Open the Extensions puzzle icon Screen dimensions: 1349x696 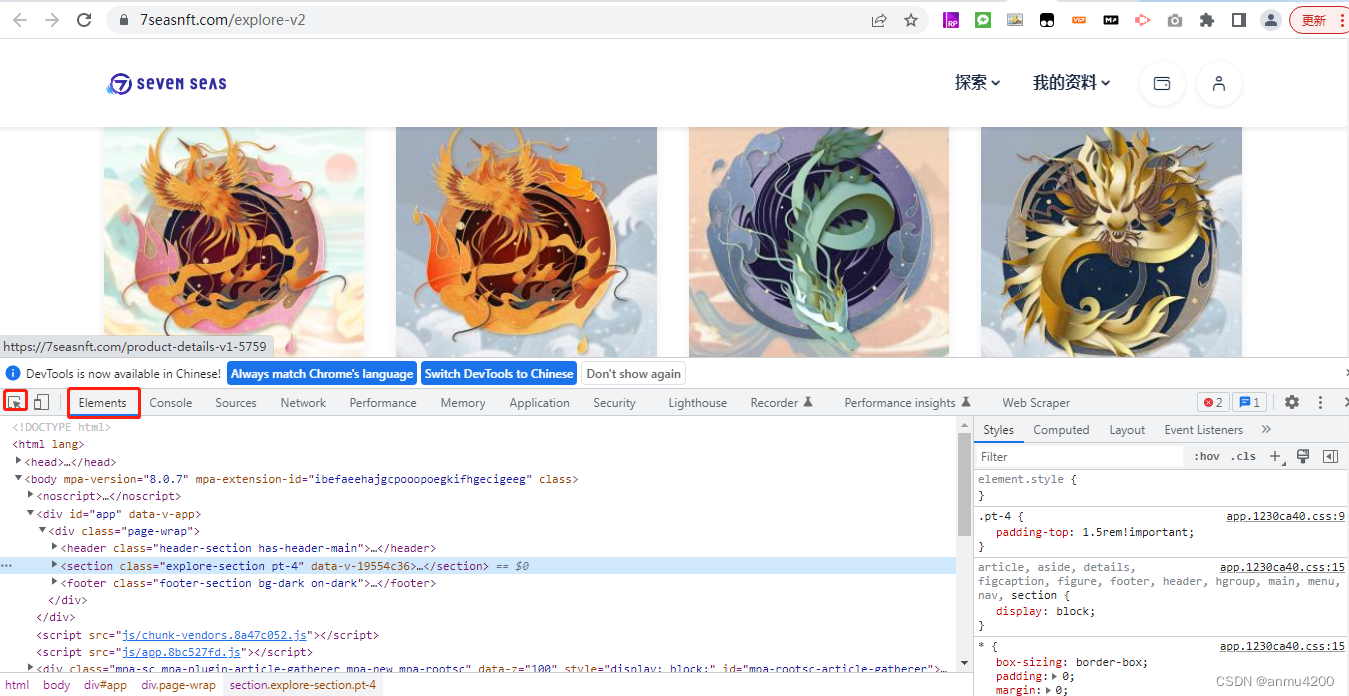tap(1207, 20)
